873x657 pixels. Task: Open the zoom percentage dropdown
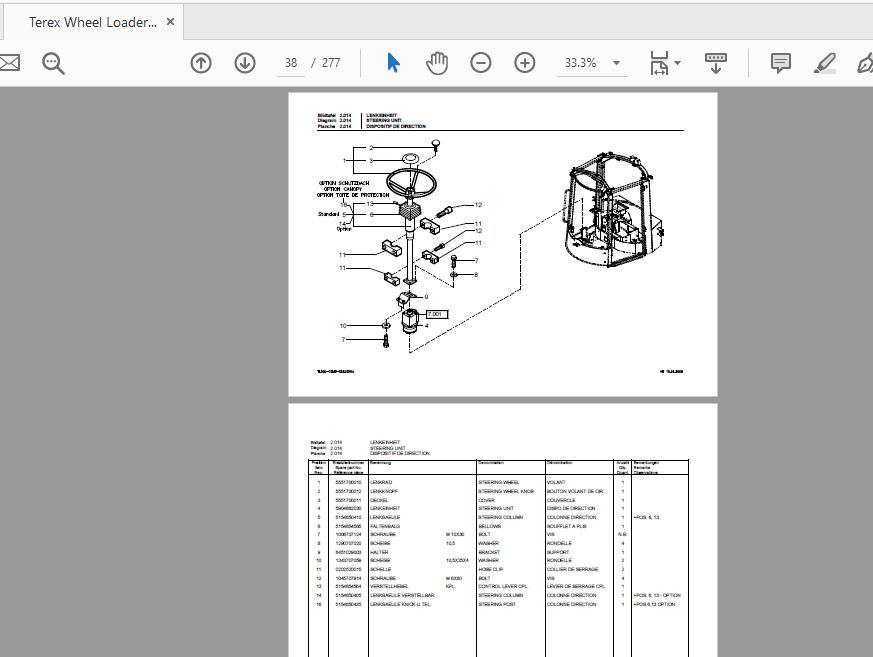coord(616,62)
